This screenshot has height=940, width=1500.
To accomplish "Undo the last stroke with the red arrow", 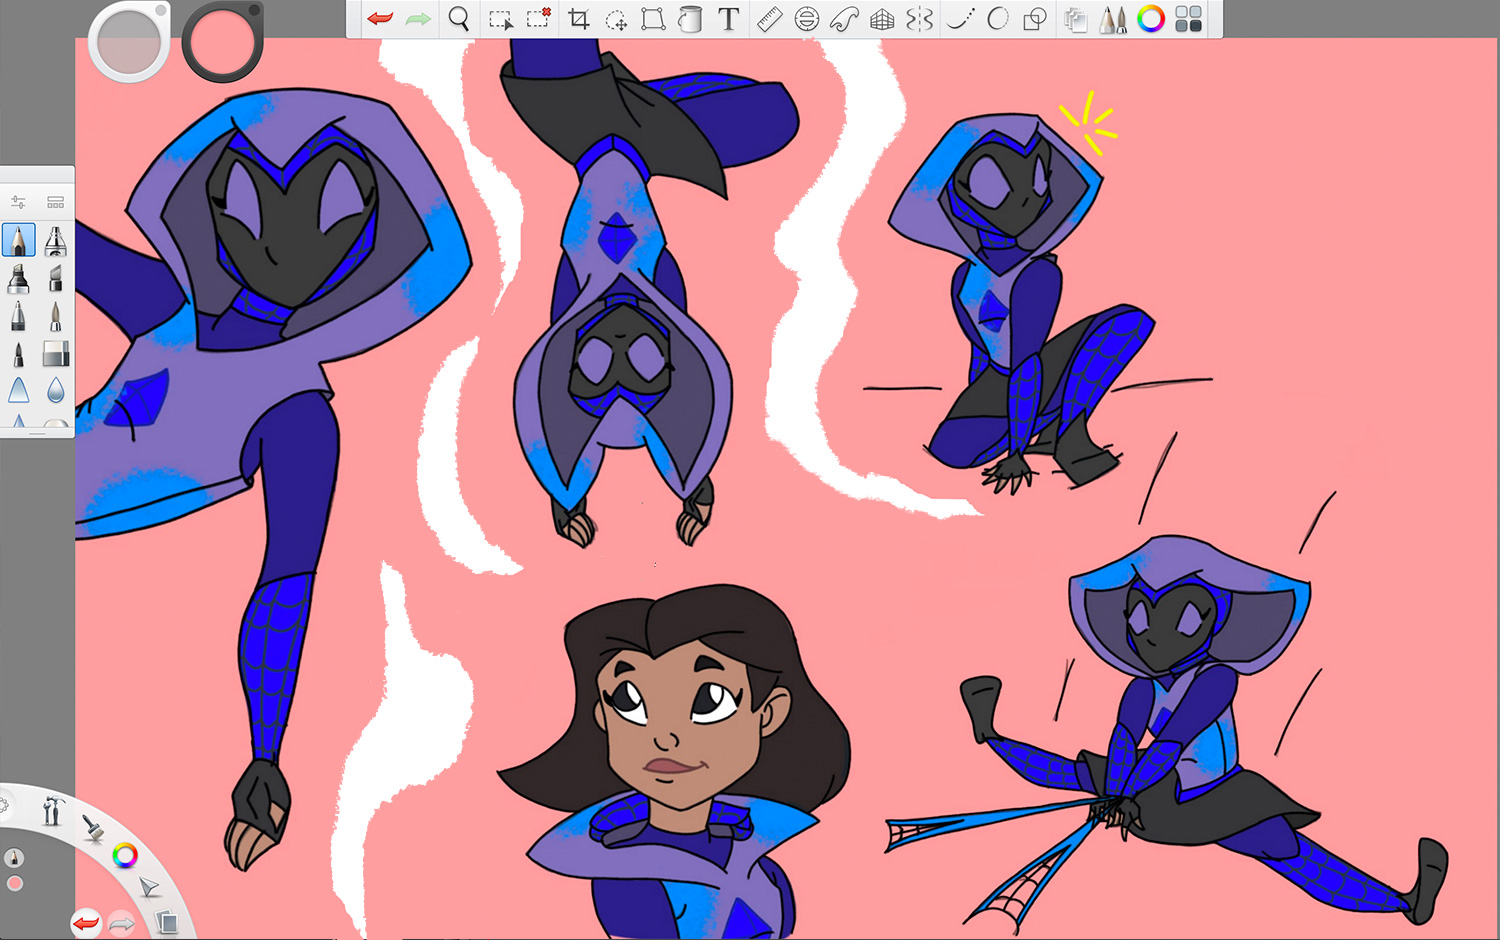I will [x=378, y=18].
